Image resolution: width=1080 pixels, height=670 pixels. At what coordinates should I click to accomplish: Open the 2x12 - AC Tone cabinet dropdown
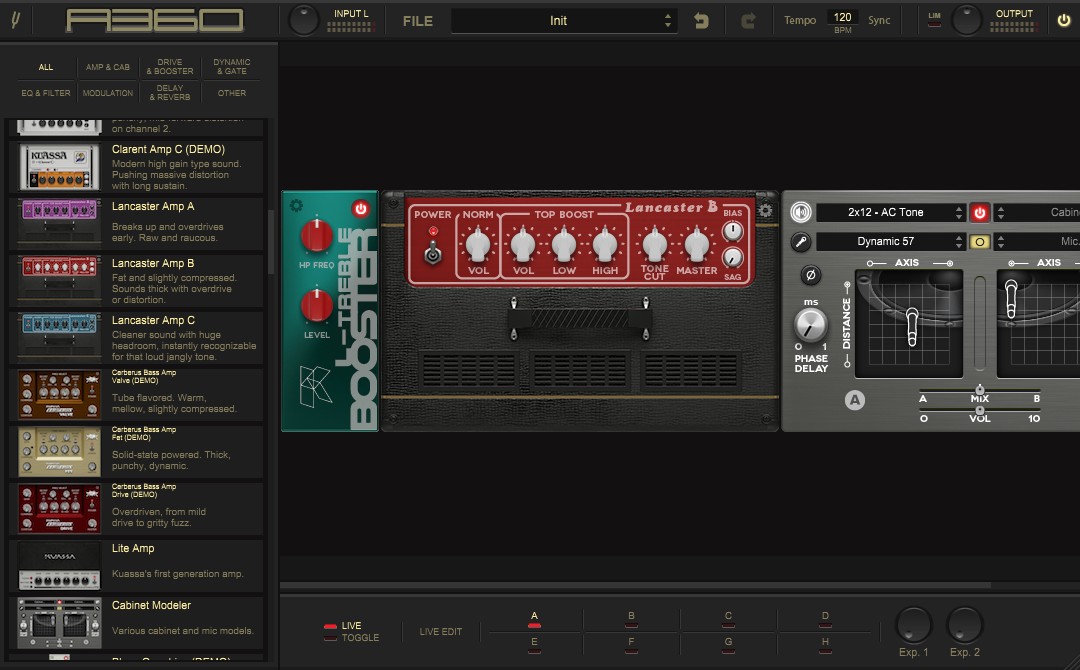[x=891, y=212]
